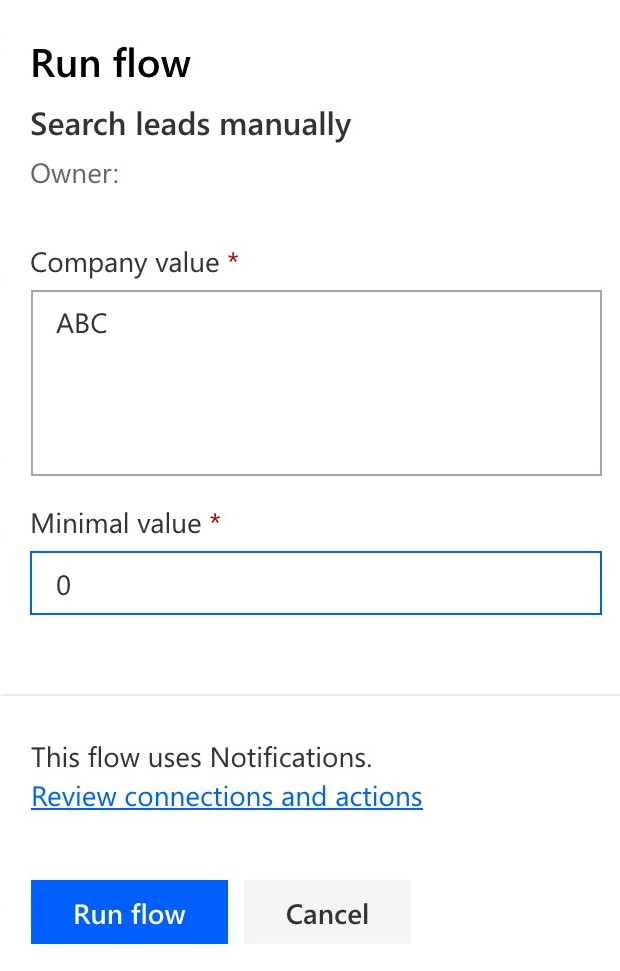Screen dimensions: 620x971
Task: Click the Owner label
Action: (x=74, y=175)
